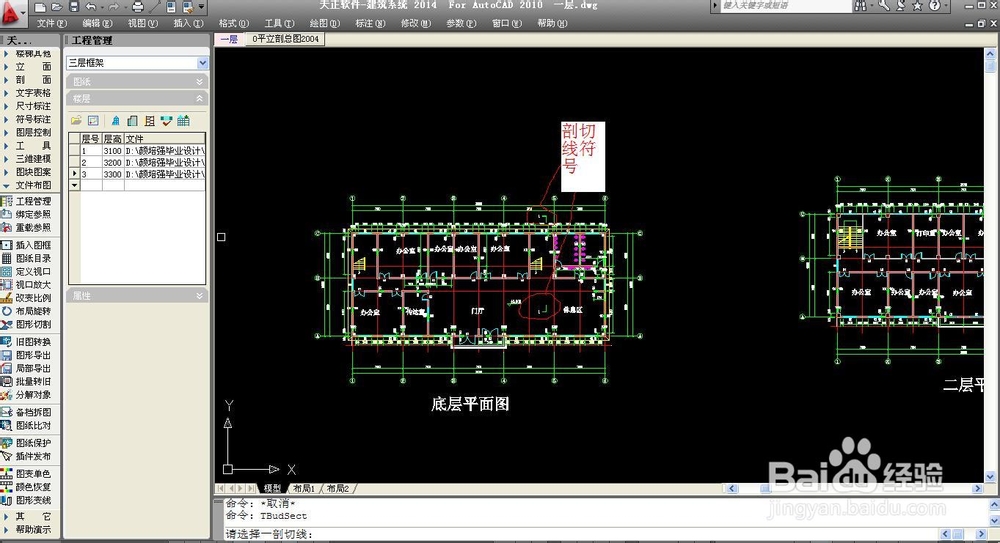Viewport: 1000px width, 543px height.
Task: Select the 模型 model tab
Action: click(272, 488)
